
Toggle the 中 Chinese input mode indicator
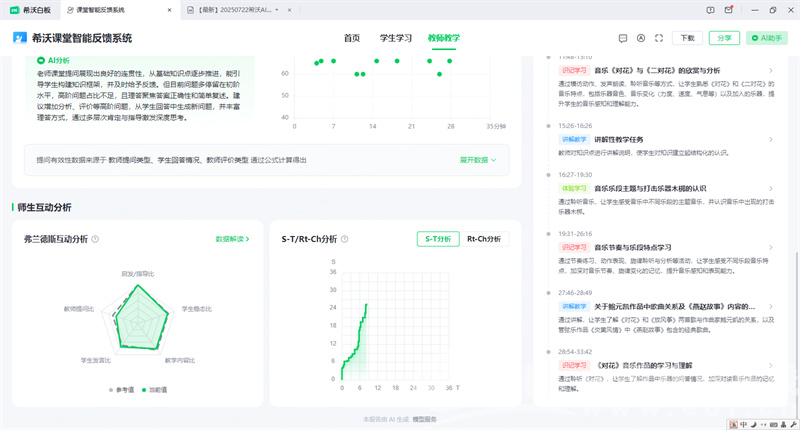click(x=744, y=424)
